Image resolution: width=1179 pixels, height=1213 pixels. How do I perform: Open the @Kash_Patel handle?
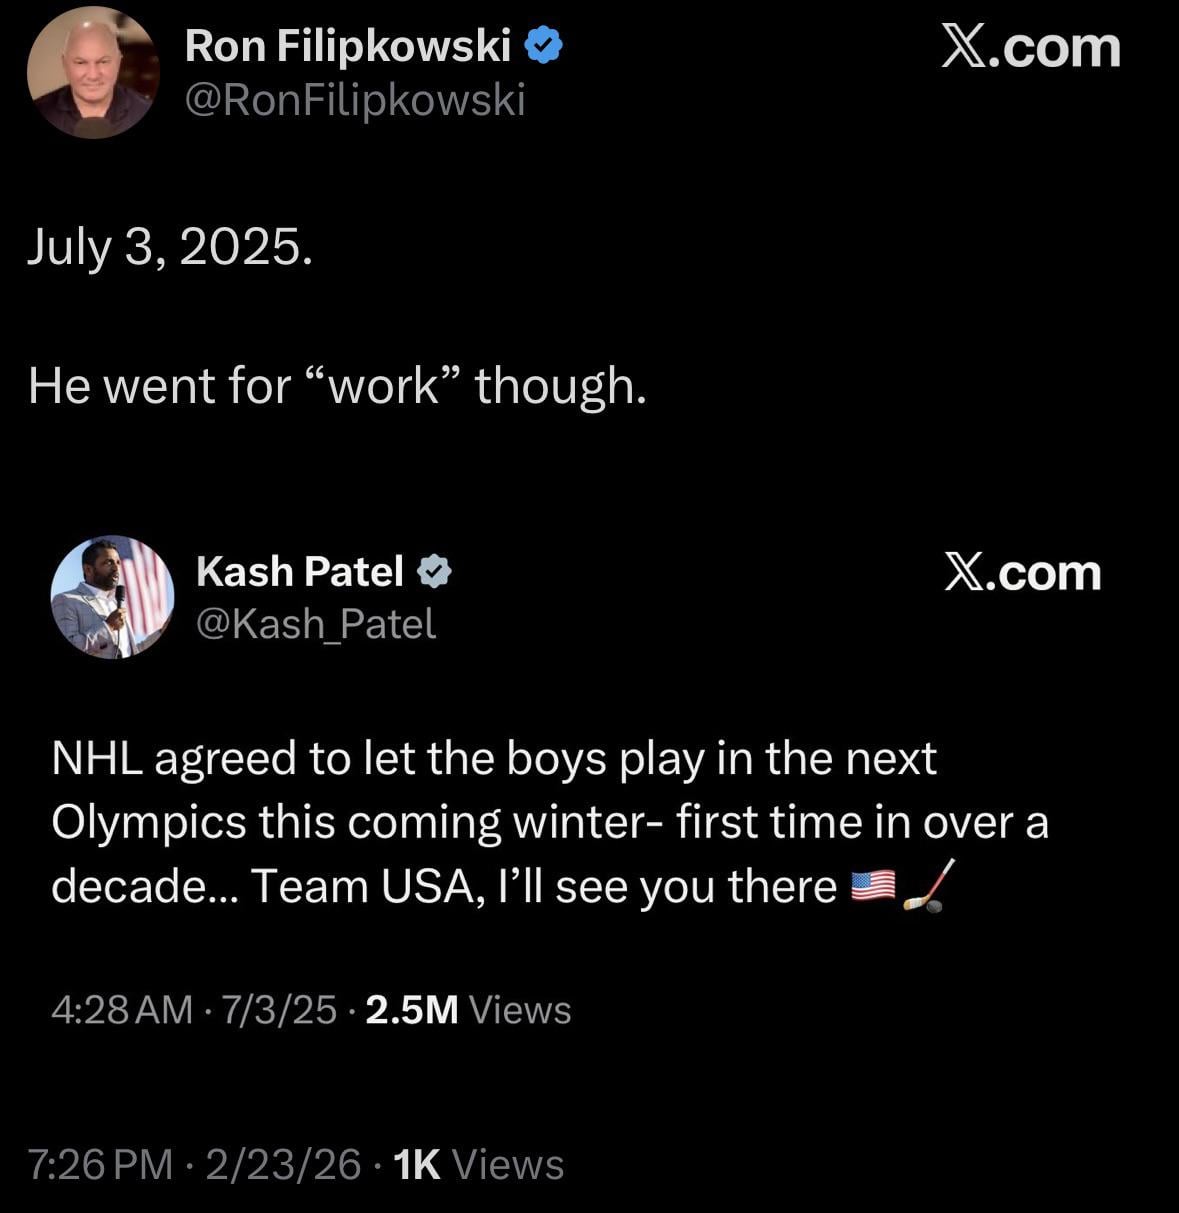point(316,624)
